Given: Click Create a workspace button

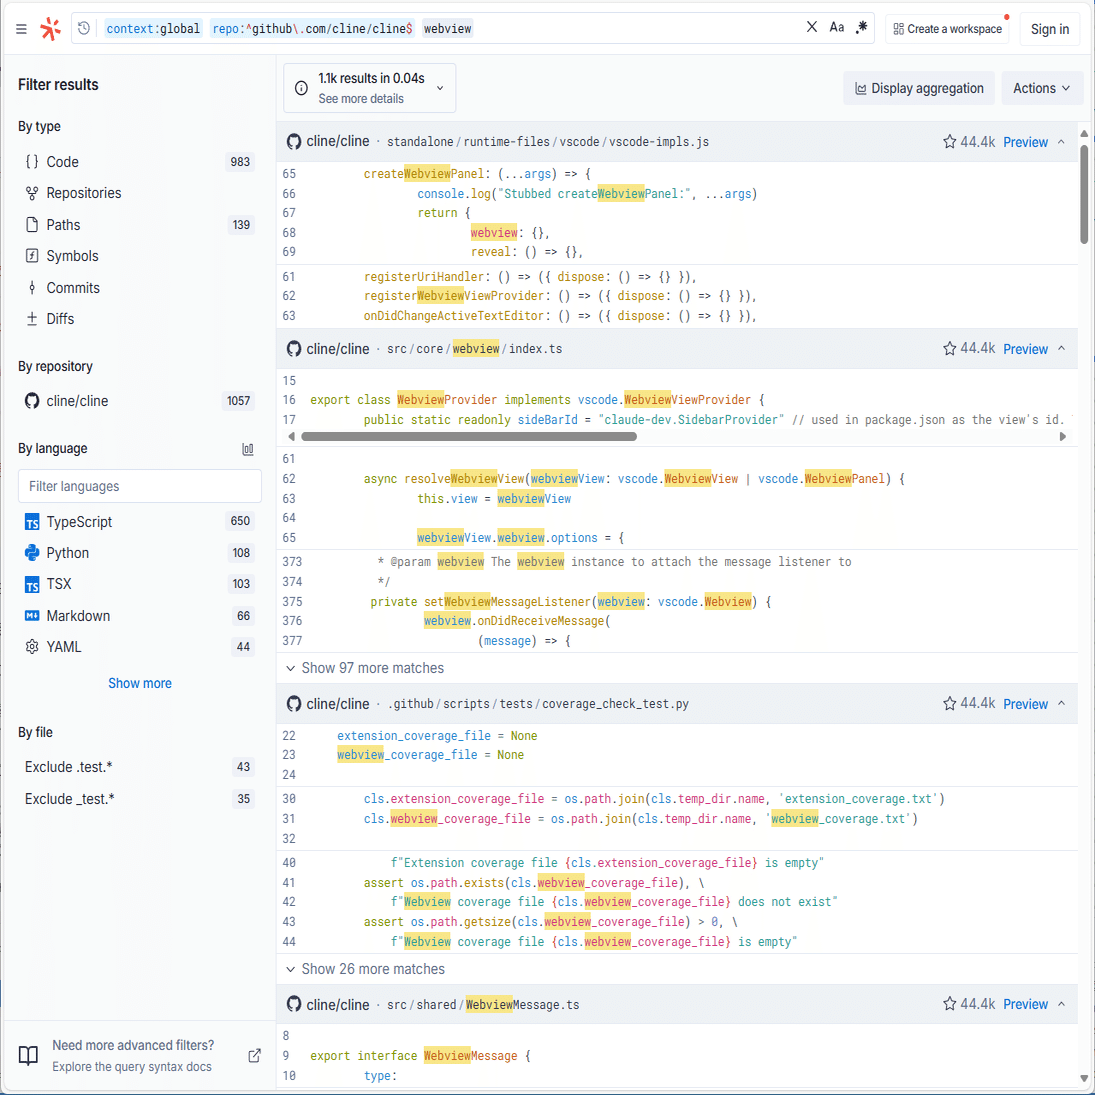Looking at the screenshot, I should [947, 29].
